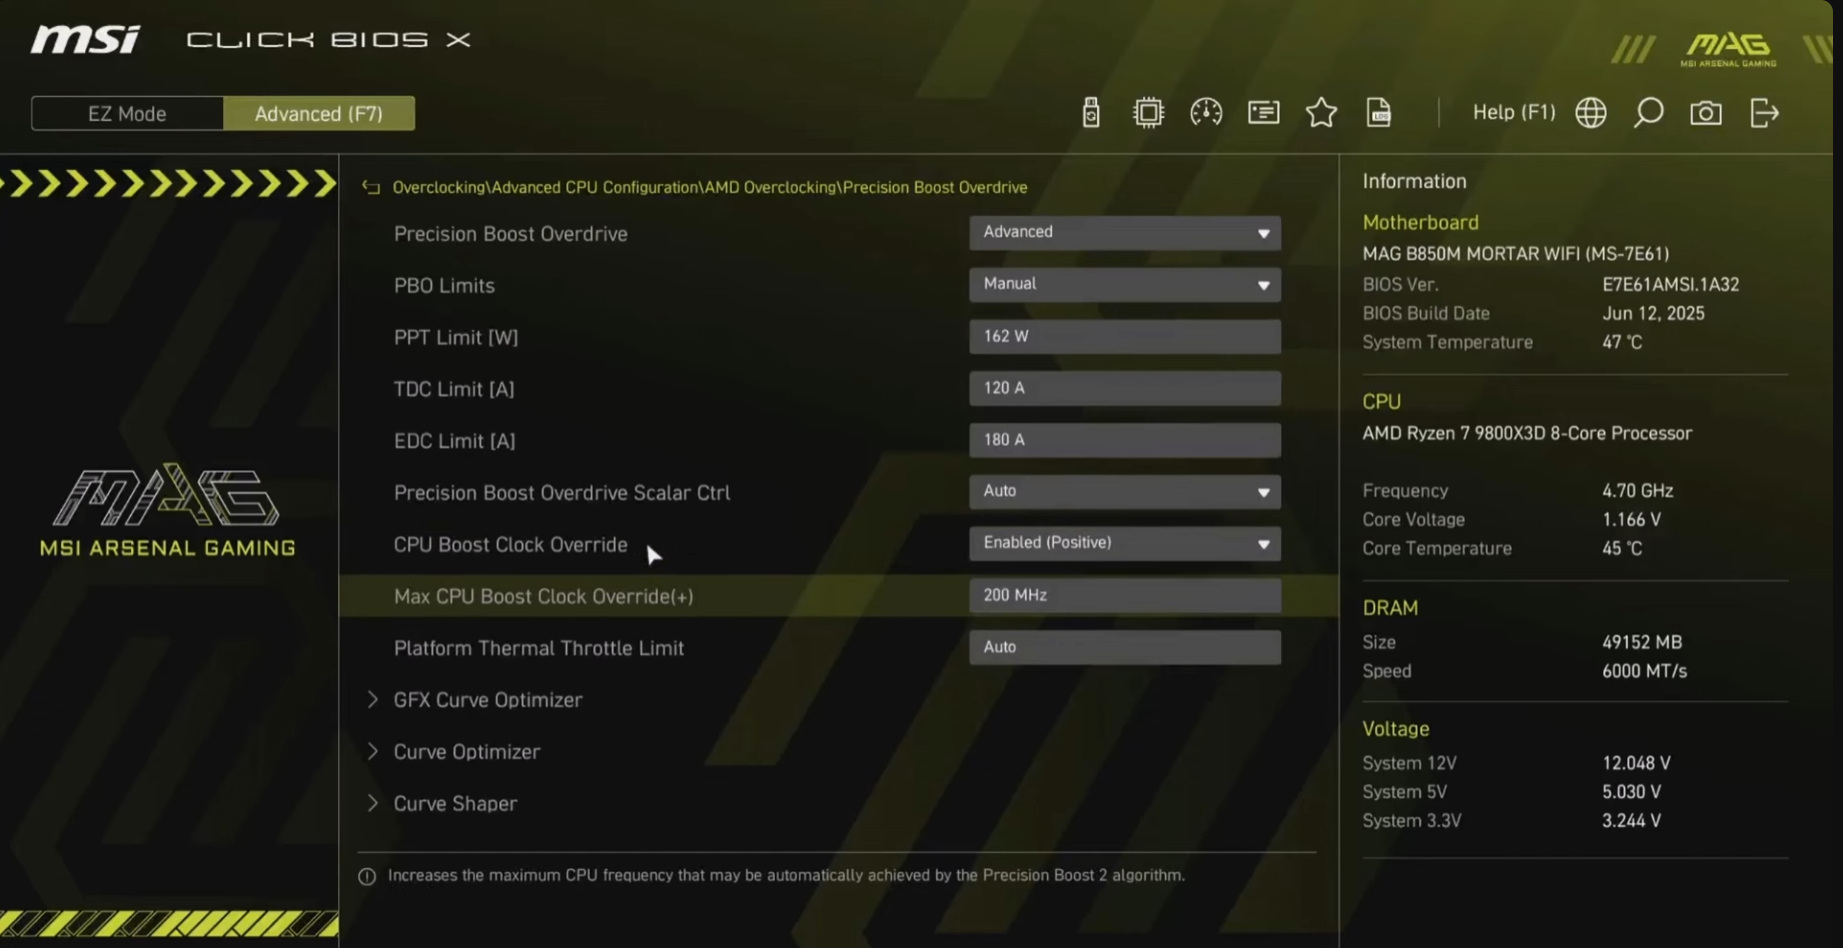Open search with the magnifier icon
This screenshot has height=948, width=1843.
click(1648, 113)
